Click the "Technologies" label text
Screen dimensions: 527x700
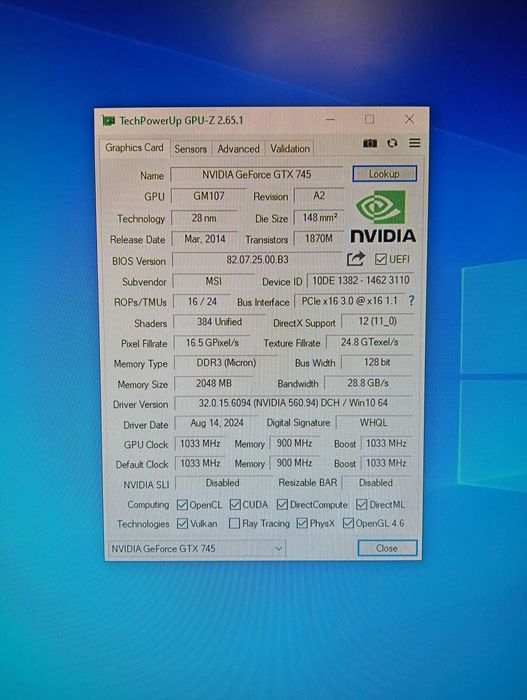[143, 524]
